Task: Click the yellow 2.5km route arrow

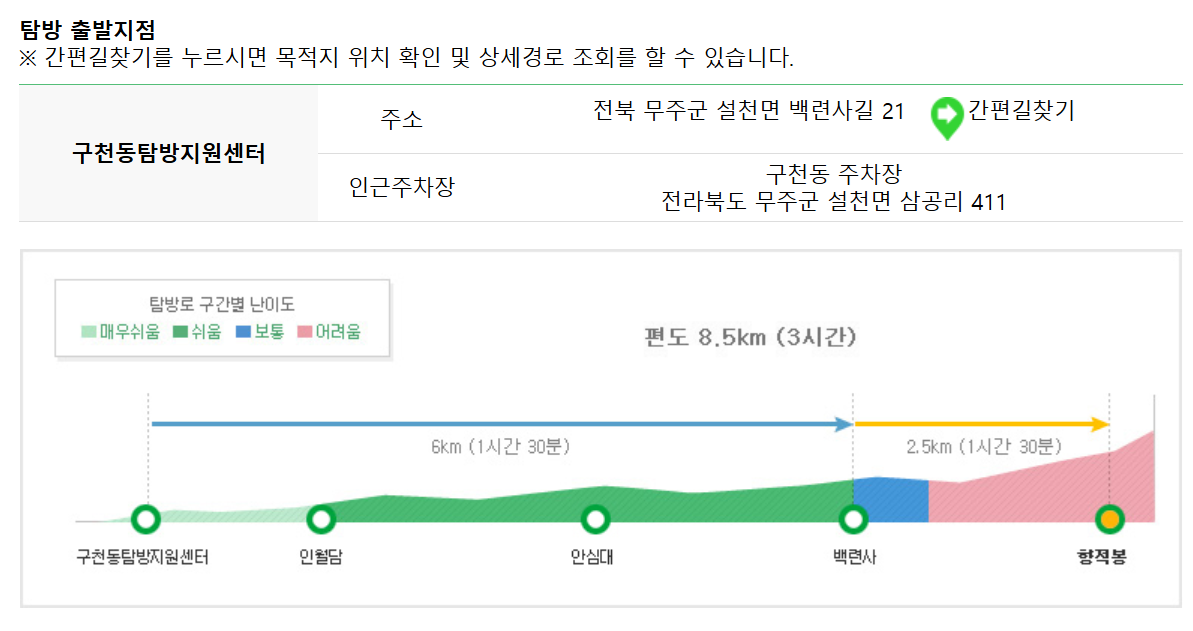Action: tap(980, 424)
